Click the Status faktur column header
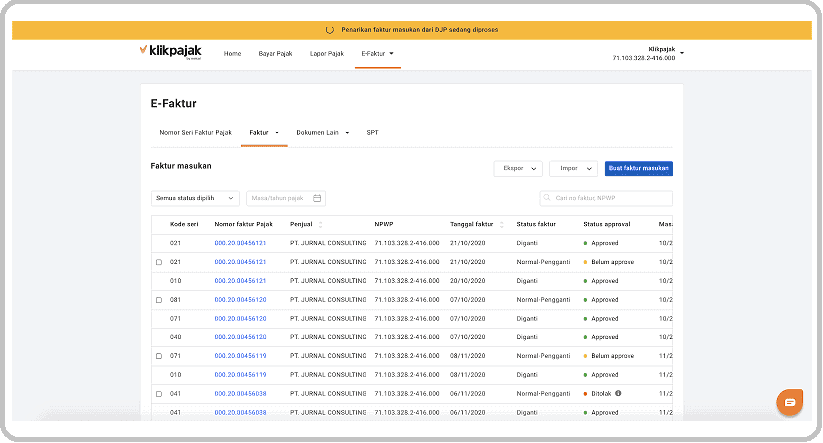Image resolution: width=823 pixels, height=443 pixels. coord(536,224)
